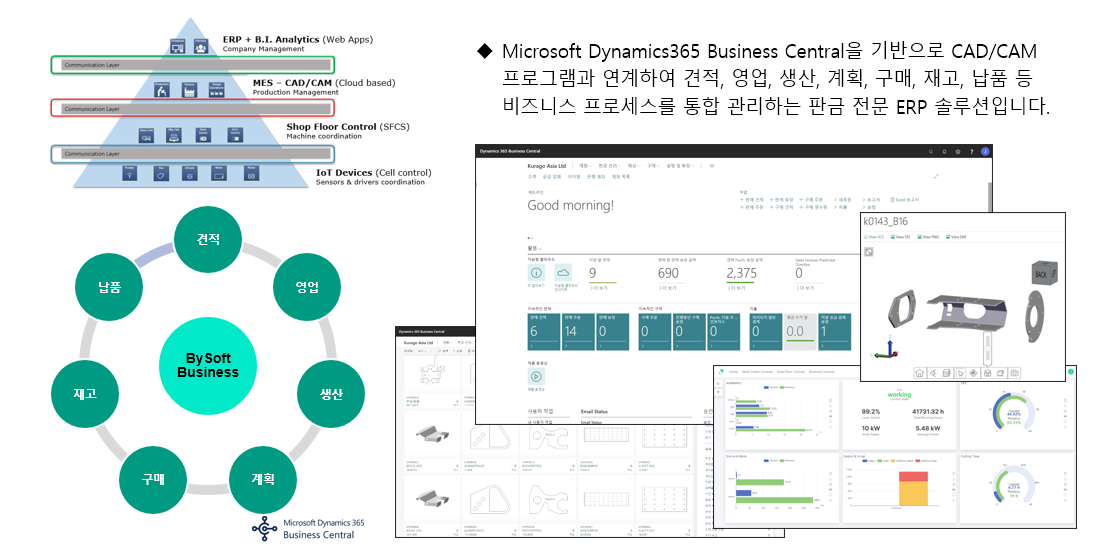This screenshot has height=556, width=1112.
Task: Toggle fullscreen icon in k0143_B16 viewer
Action: (869, 252)
